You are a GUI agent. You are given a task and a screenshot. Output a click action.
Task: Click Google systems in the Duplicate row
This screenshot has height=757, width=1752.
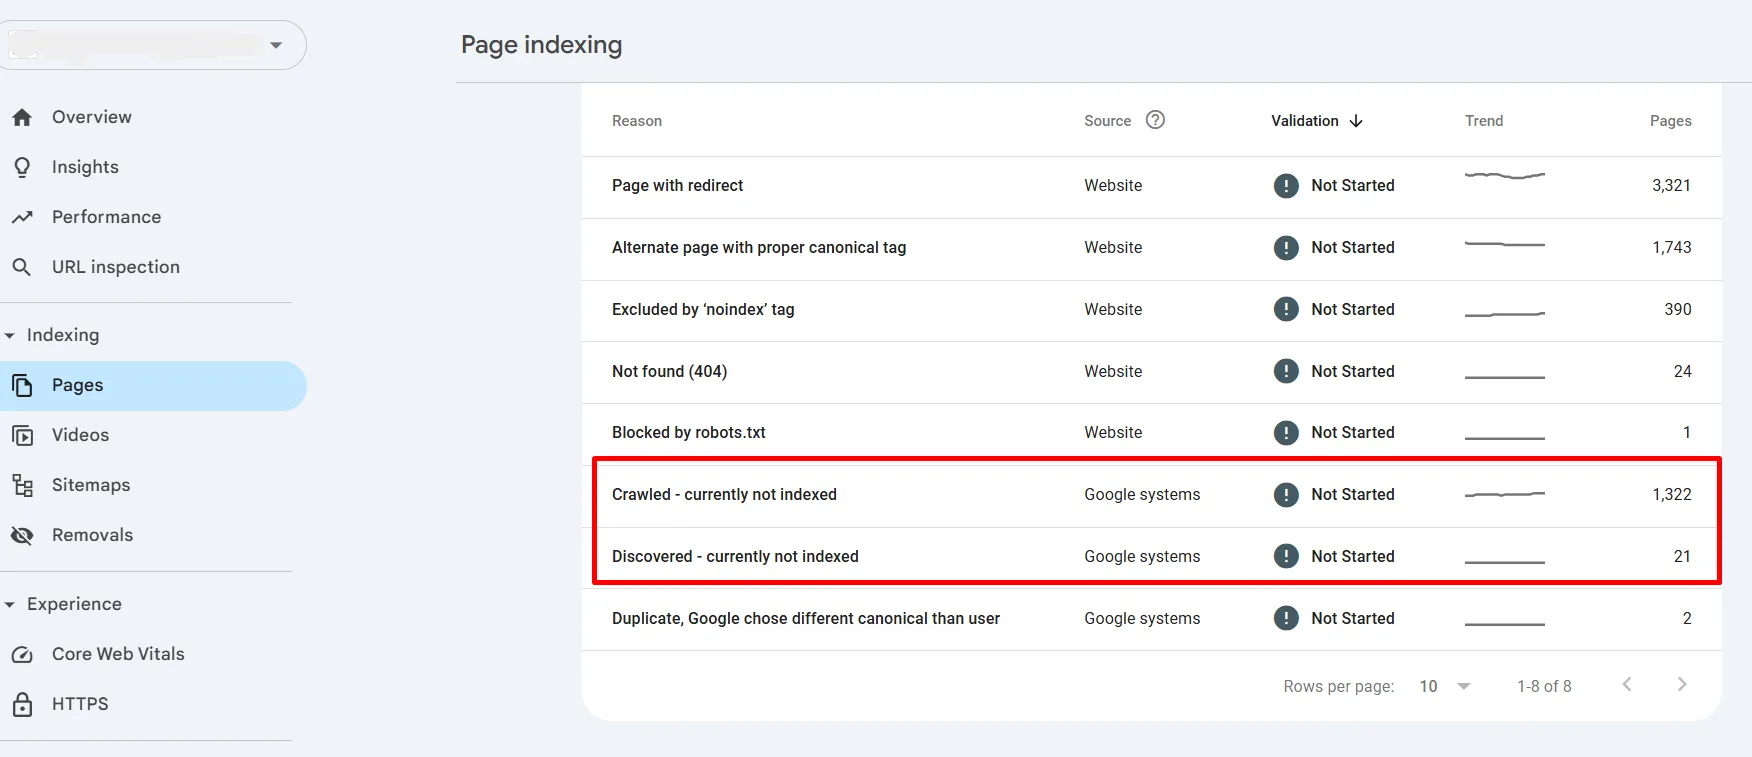(1142, 619)
